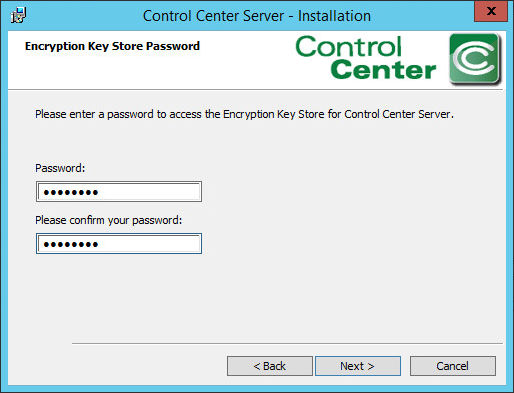Click the masked dots in Password field
Screen dimensions: 514x393
[x=71, y=192]
